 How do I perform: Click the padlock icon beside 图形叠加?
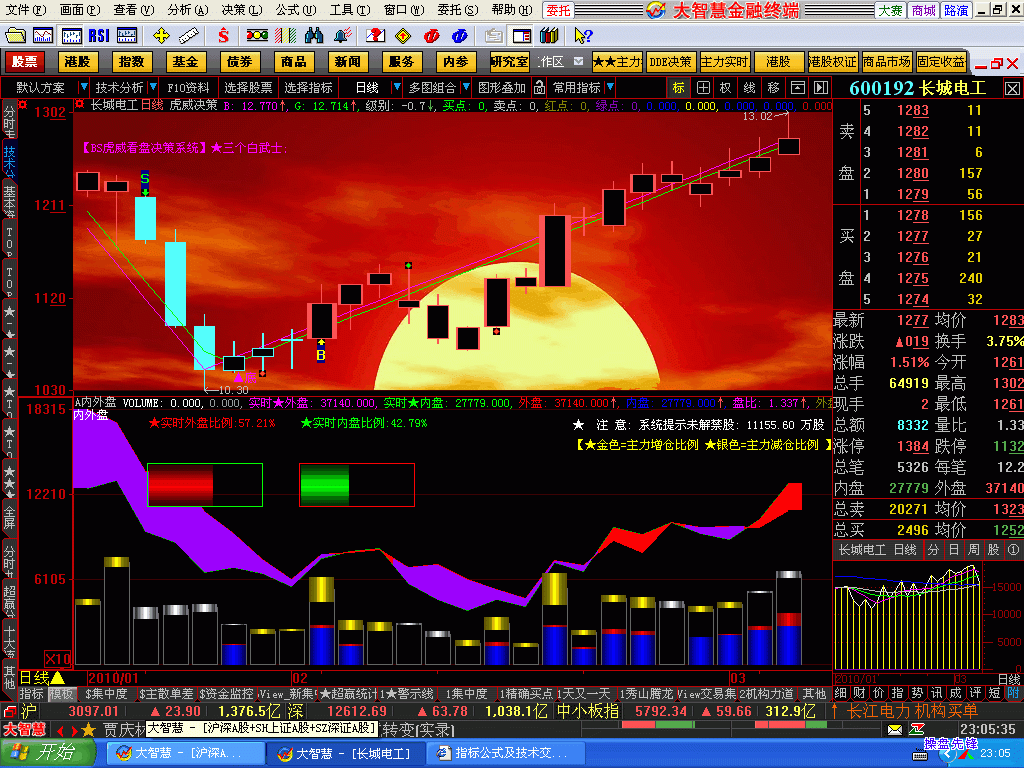coord(539,87)
